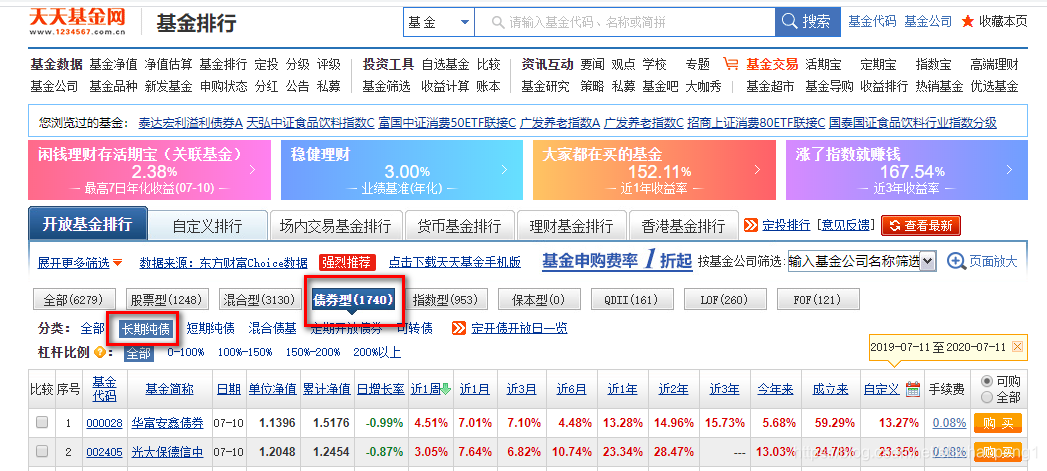Expand 展开更多筛选
1047x471 pixels.
point(80,263)
